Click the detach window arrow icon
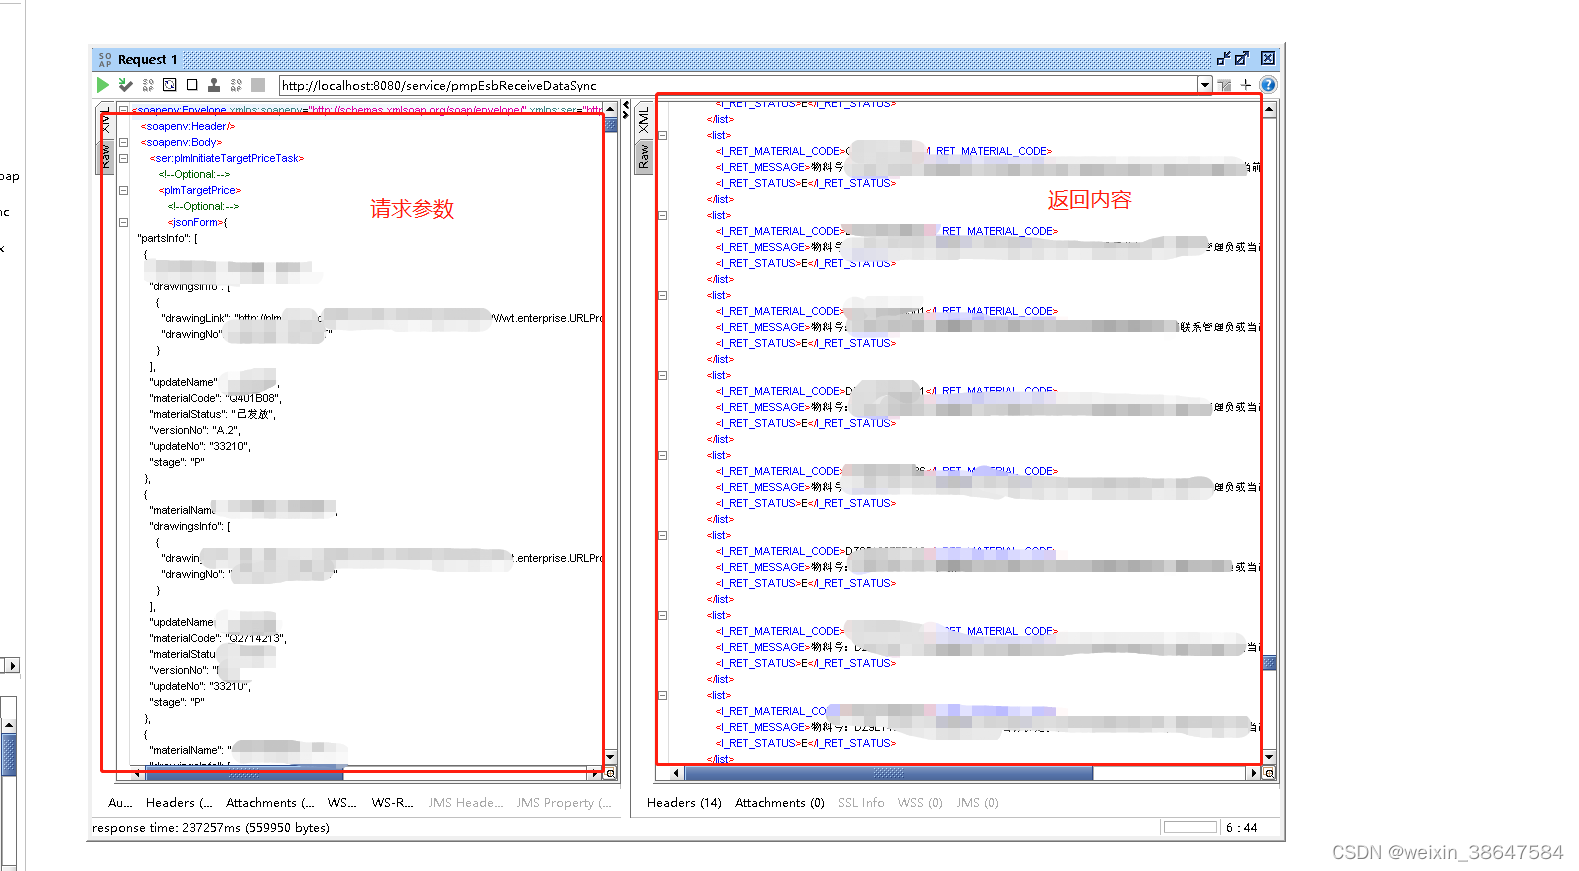This screenshot has height=871, width=1579. pos(1242,58)
